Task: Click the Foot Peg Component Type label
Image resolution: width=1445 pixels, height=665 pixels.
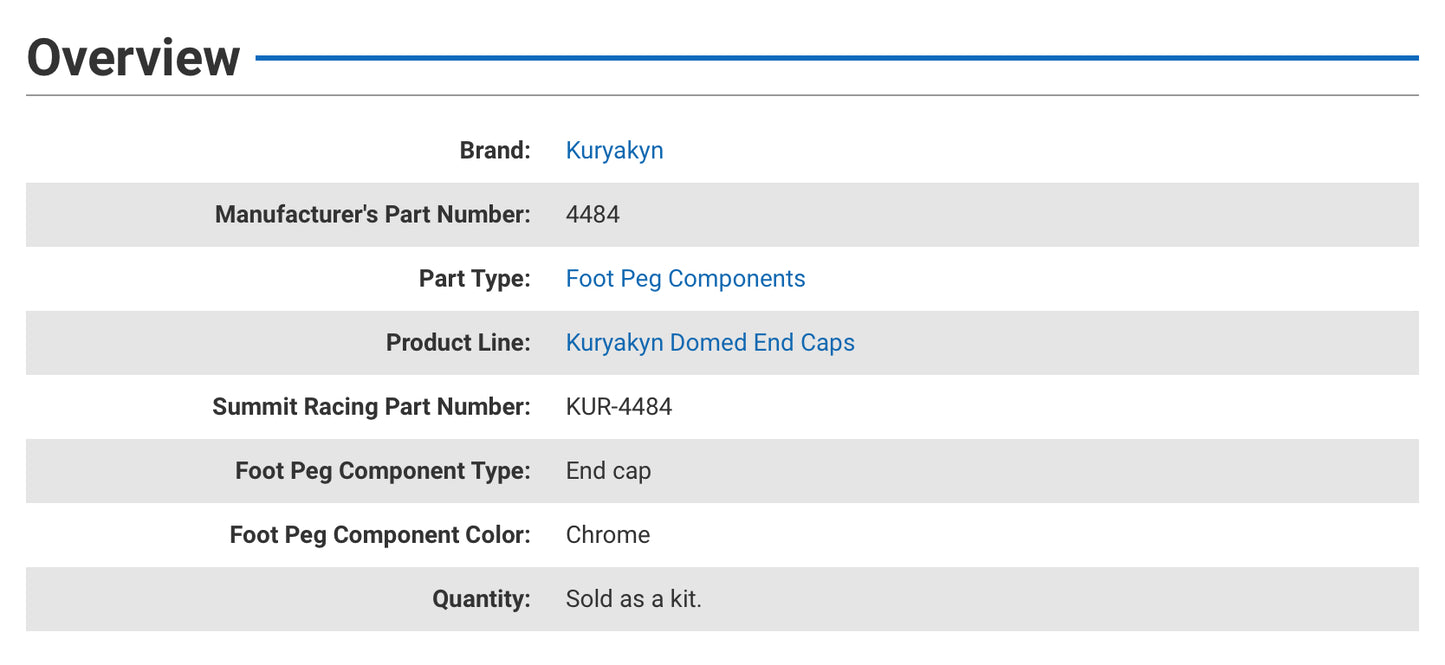Action: click(383, 470)
